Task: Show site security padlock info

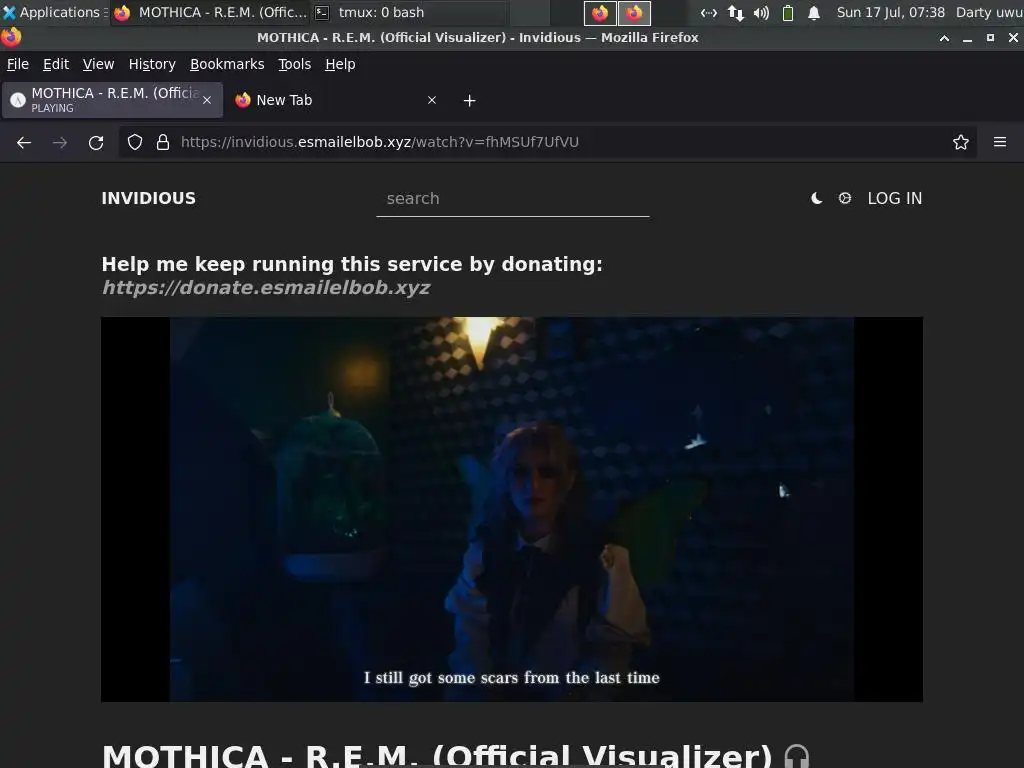Action: tap(163, 142)
